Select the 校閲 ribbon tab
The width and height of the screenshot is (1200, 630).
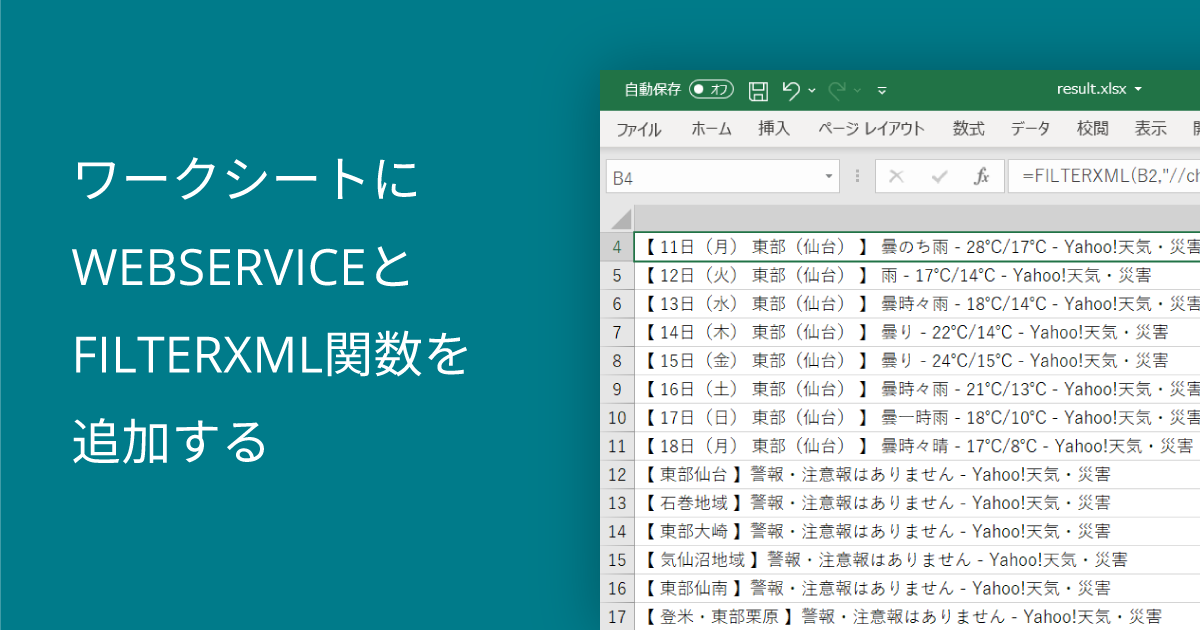(1091, 128)
